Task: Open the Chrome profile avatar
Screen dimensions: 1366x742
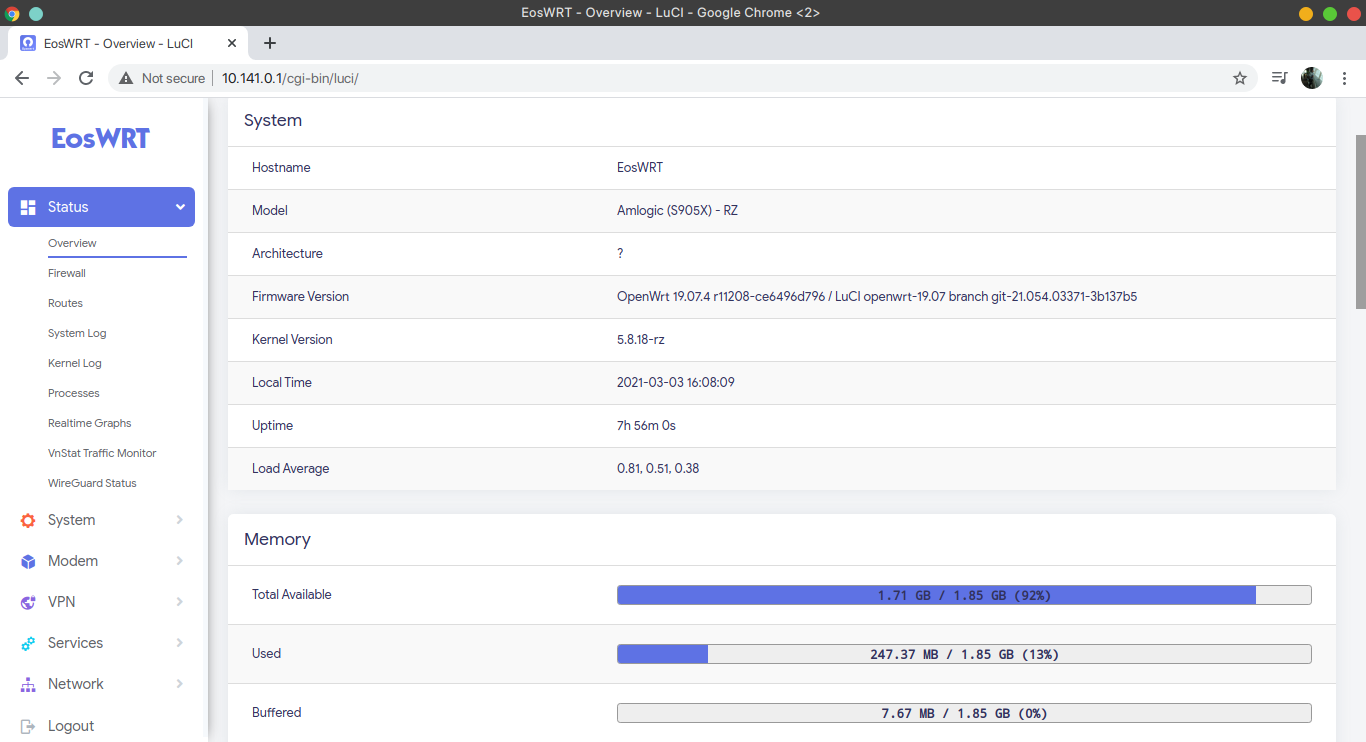Action: pyautogui.click(x=1312, y=78)
